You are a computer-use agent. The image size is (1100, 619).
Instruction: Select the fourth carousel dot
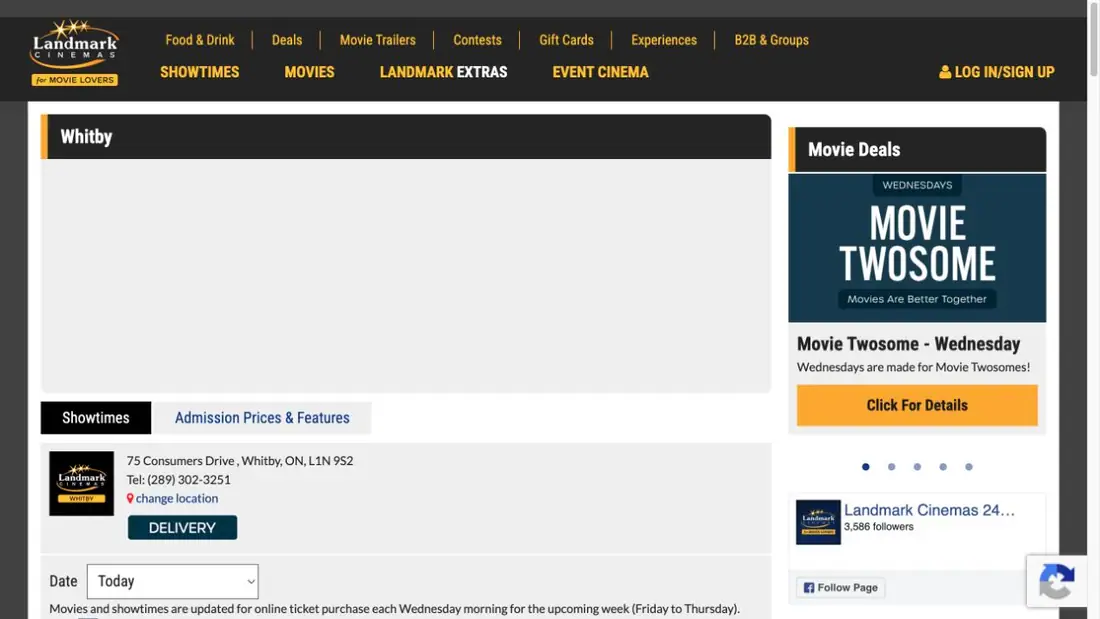coord(943,467)
